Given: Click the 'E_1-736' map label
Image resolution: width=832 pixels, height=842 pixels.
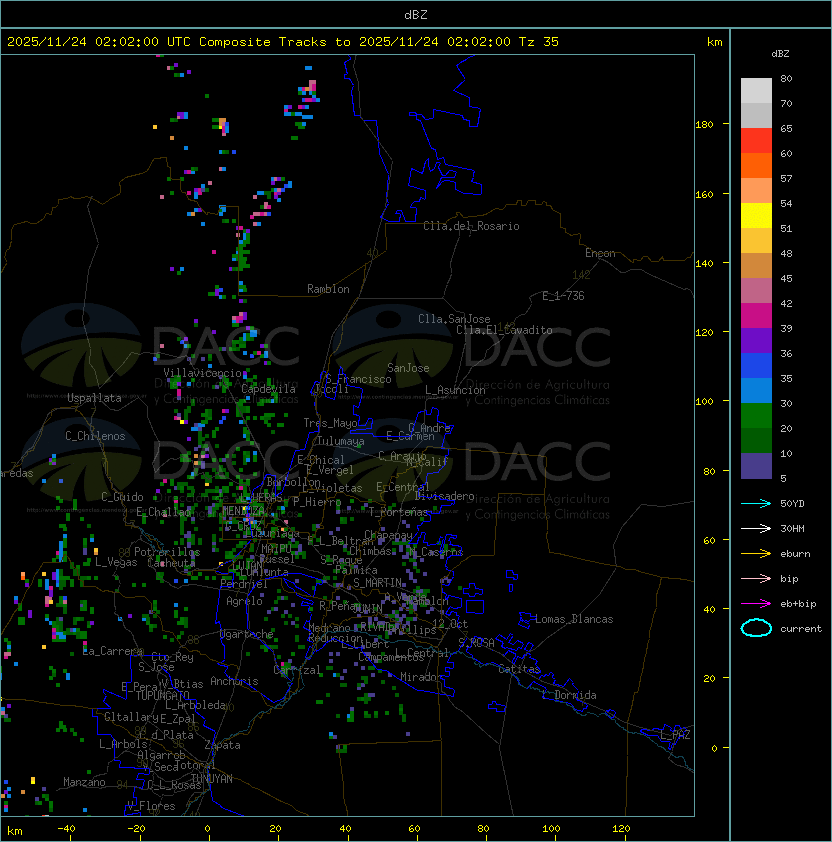Looking at the screenshot, I should tap(563, 296).
